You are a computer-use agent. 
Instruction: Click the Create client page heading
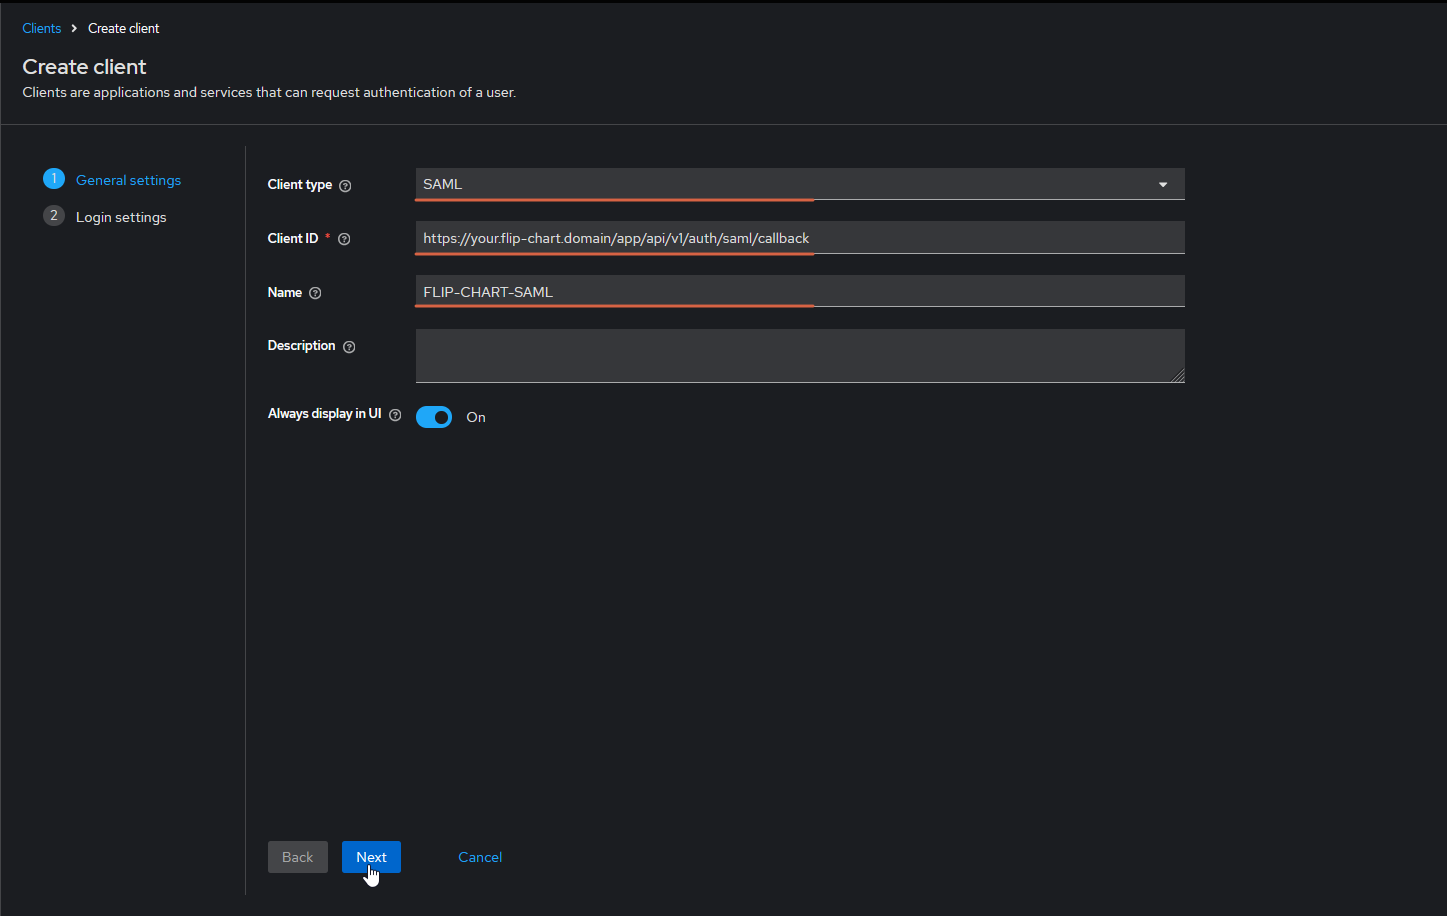coord(84,67)
